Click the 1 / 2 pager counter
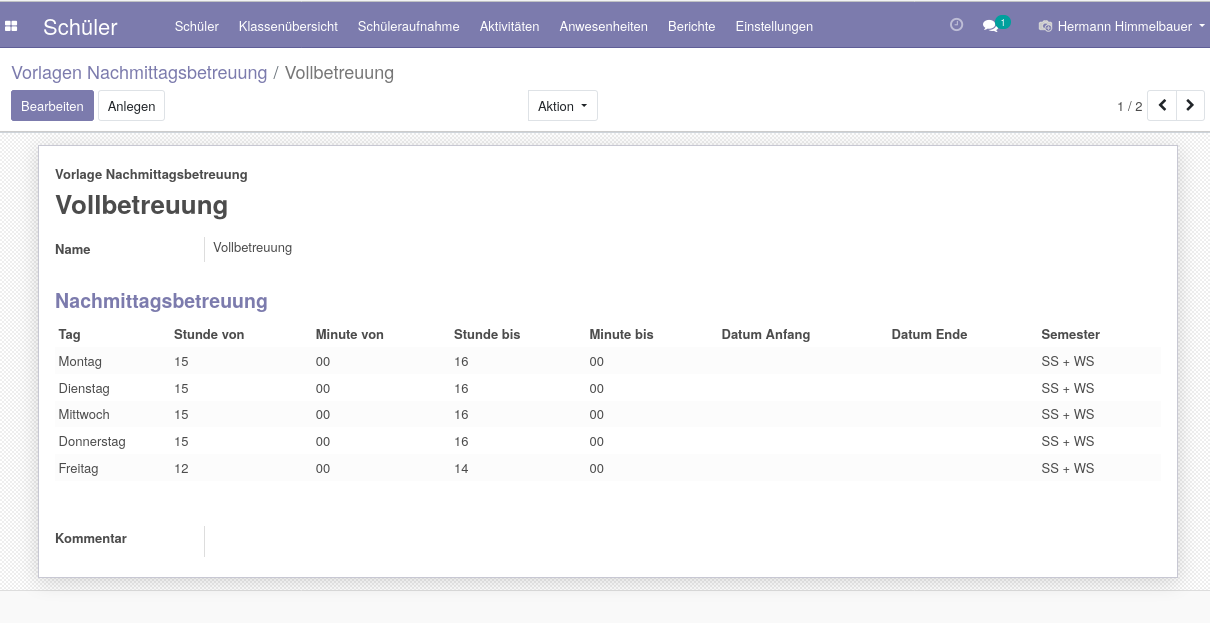Screen dimensions: 1210x623 1129,106
